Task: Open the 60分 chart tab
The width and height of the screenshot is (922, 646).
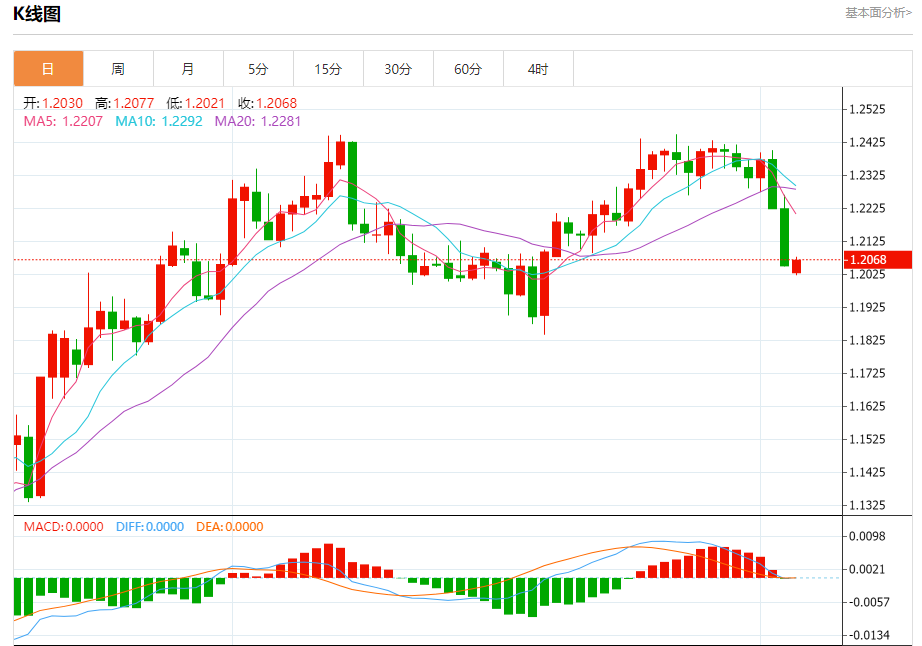Action: click(x=468, y=69)
